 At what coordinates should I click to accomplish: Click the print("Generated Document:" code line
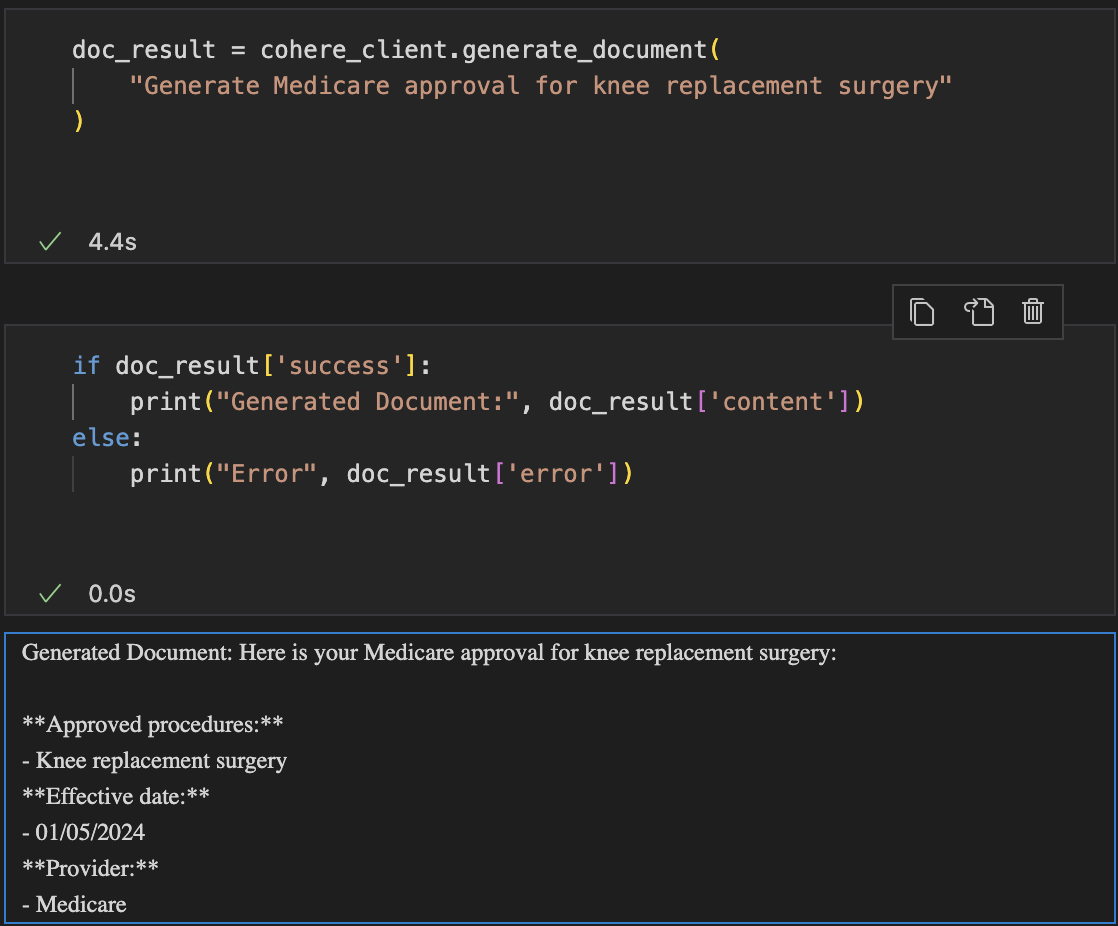tap(497, 402)
